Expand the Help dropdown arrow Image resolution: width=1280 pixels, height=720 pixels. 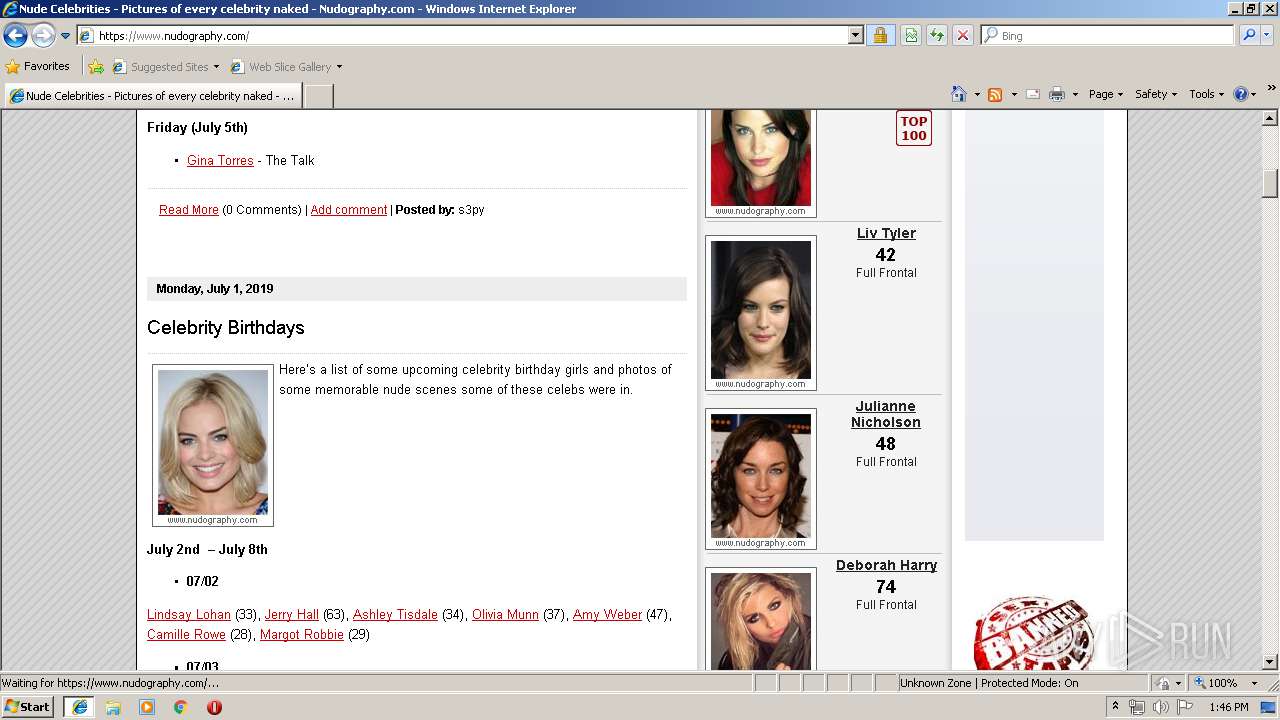pyautogui.click(x=1255, y=94)
